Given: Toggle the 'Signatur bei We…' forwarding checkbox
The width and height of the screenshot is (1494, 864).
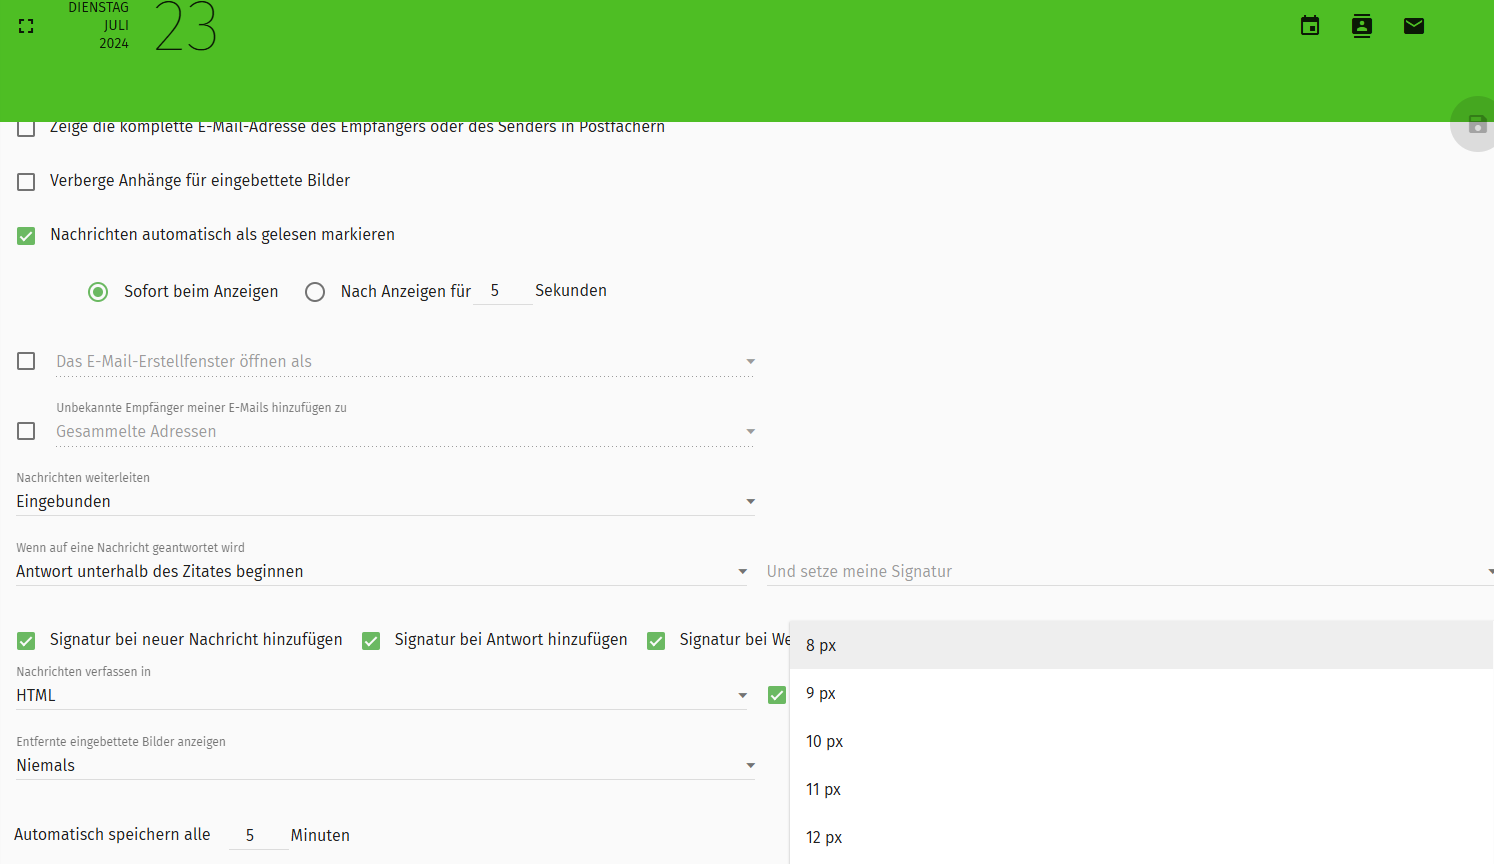Looking at the screenshot, I should pos(656,641).
